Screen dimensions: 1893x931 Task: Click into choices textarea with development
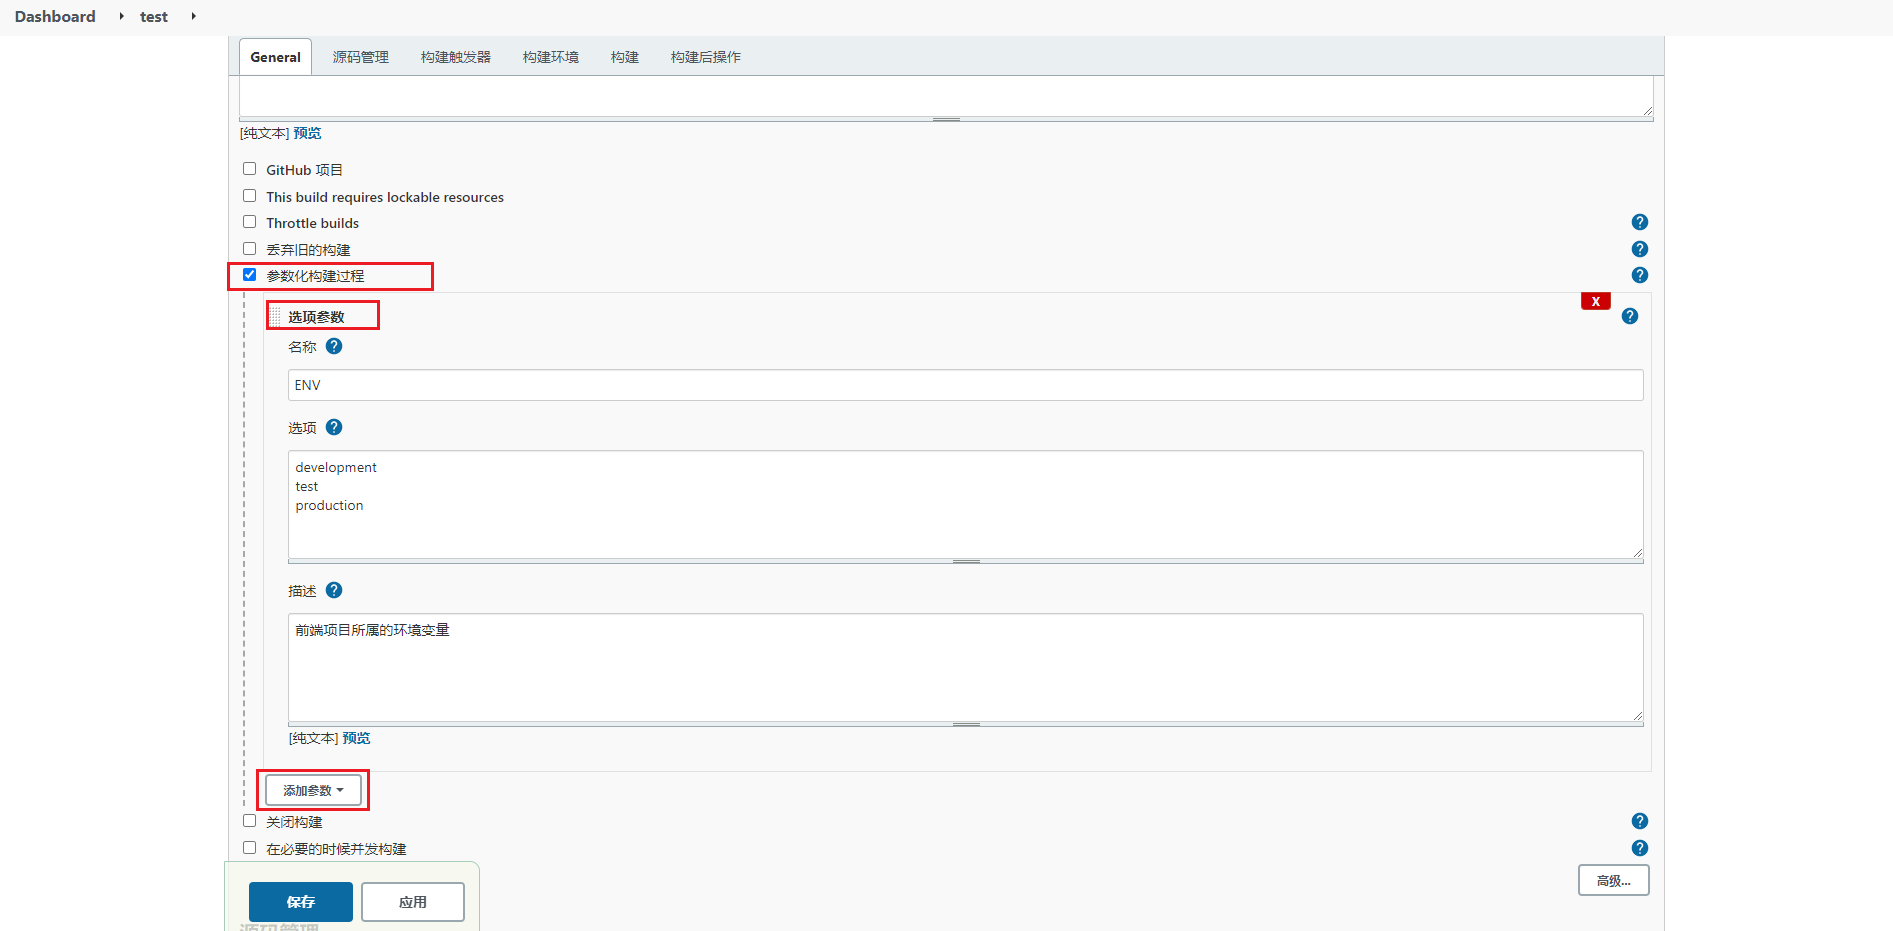point(966,504)
